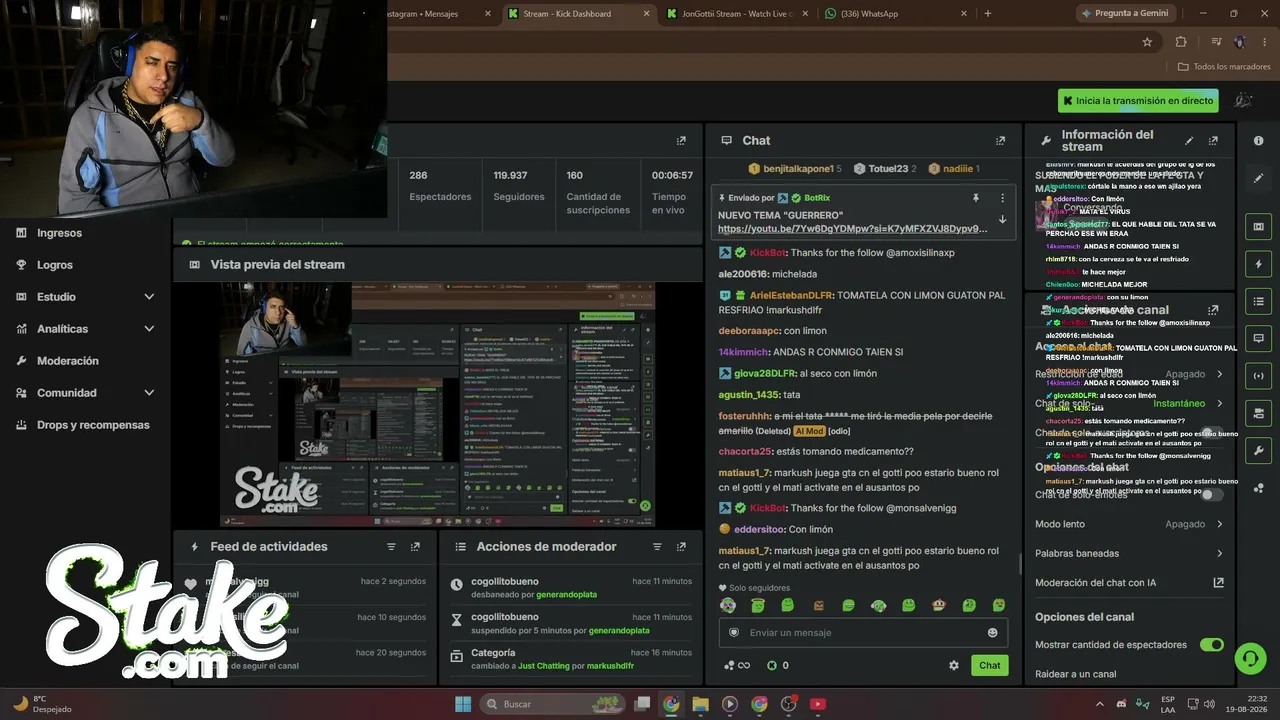Select the broadcast signal icon in right sidebar
The width and height of the screenshot is (1280, 720).
pyautogui.click(x=1258, y=375)
